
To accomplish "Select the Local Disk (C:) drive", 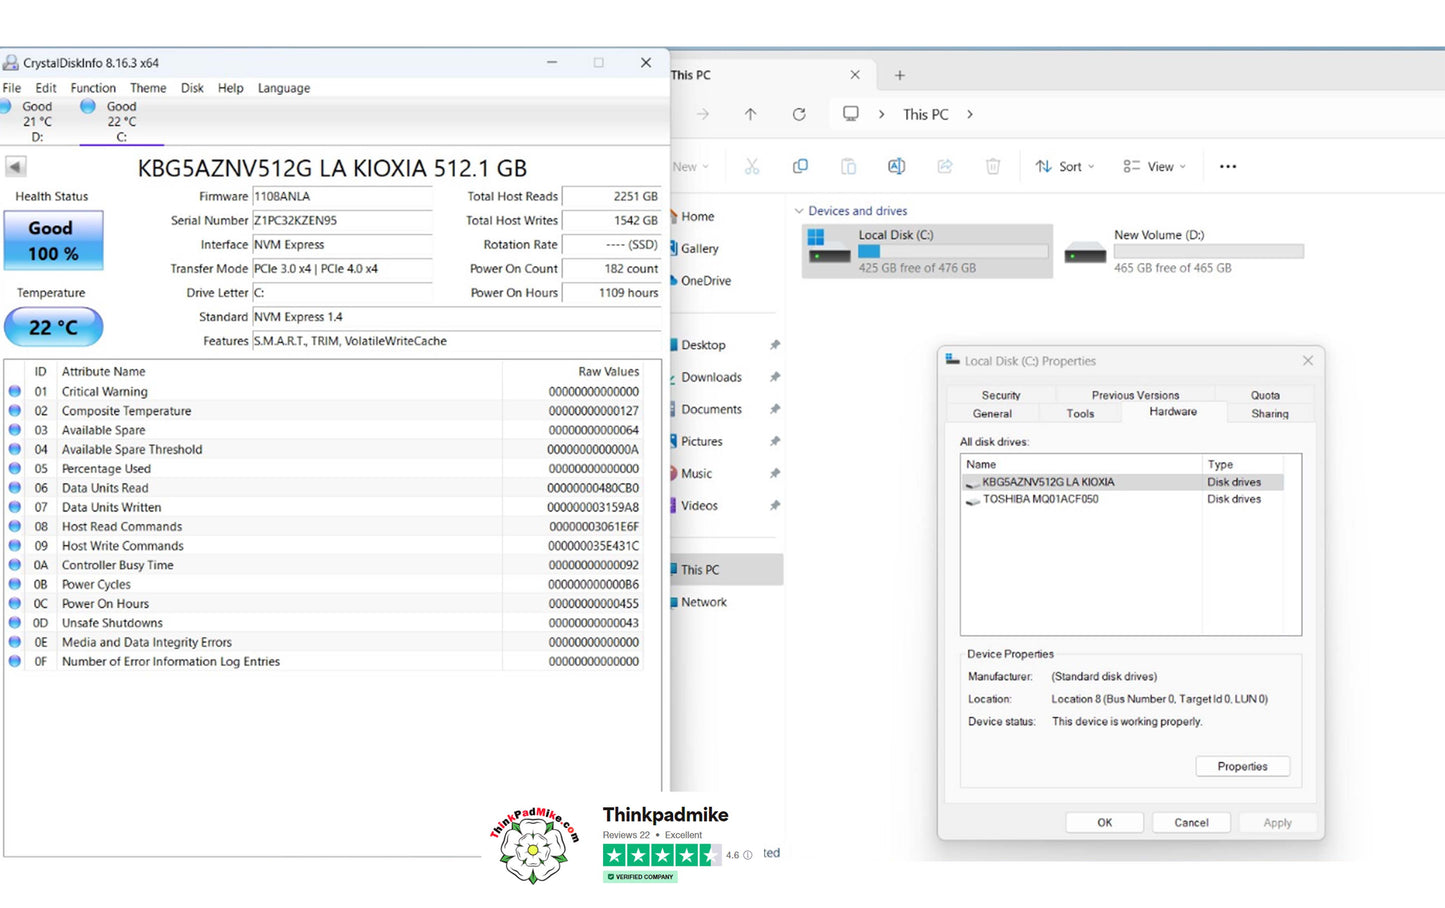I will [x=927, y=251].
